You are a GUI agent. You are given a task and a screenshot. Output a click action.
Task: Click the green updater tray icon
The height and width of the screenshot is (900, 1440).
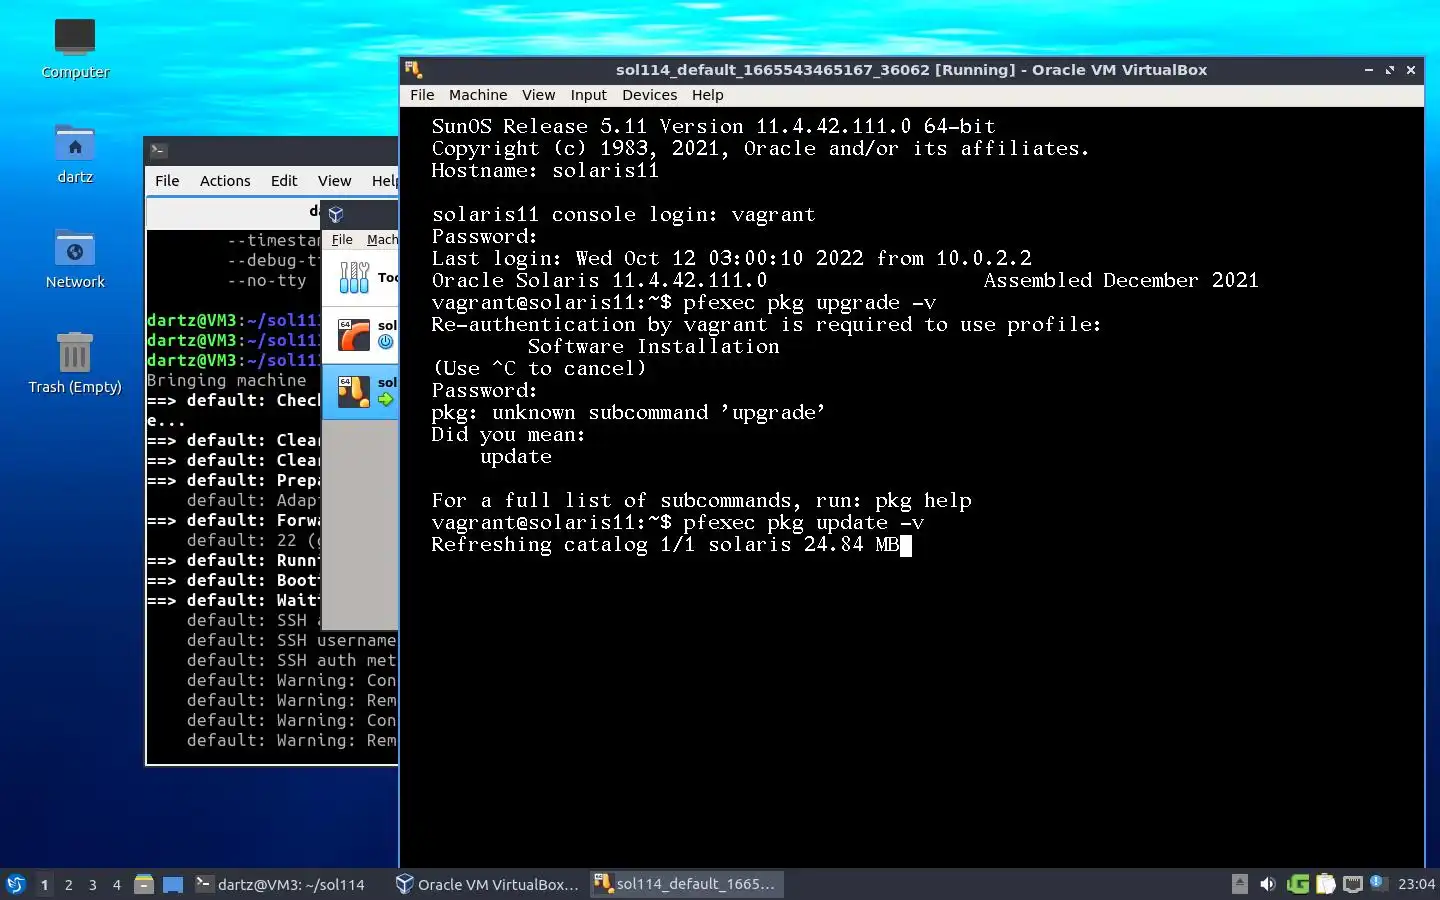click(x=1298, y=884)
